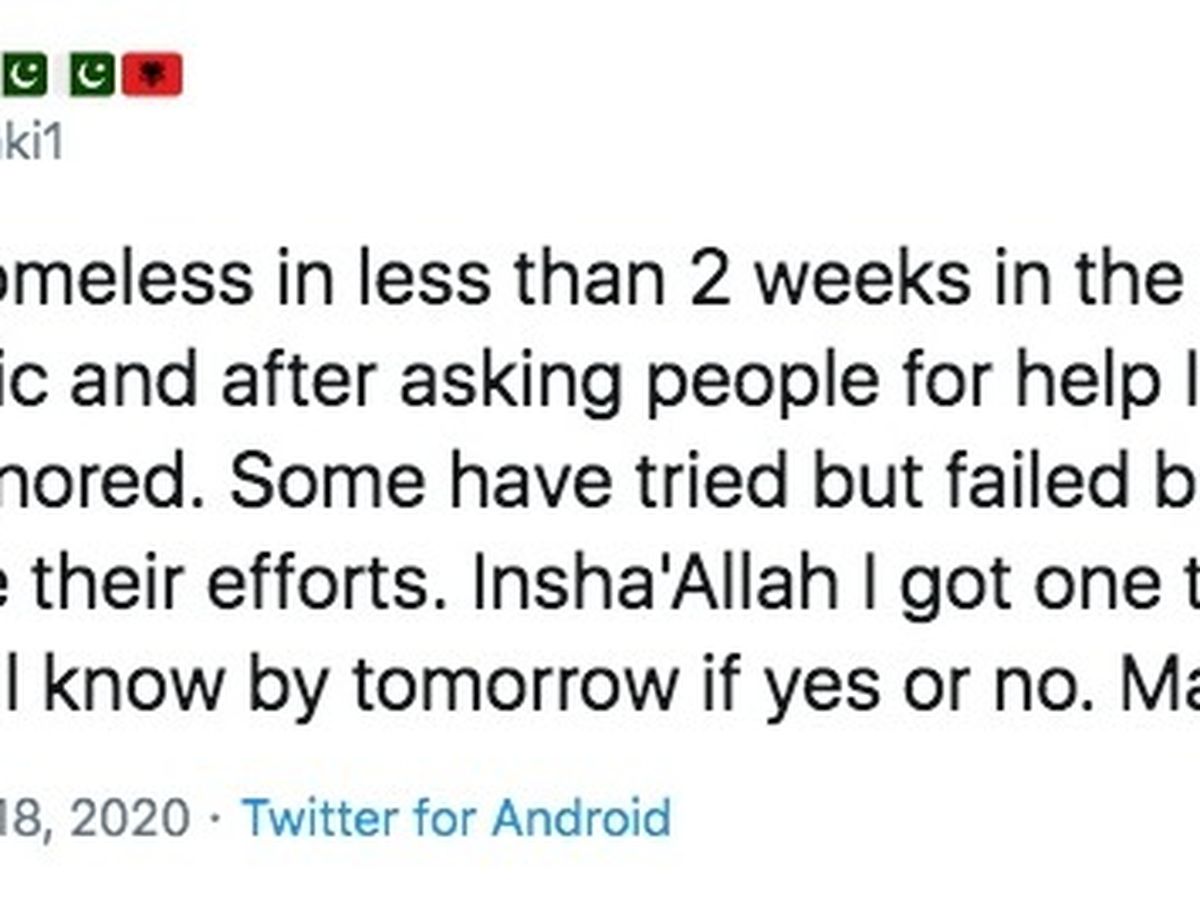Viewport: 1200px width, 900px height.
Task: Click the word "know" in the last tweet line
Action: click(x=119, y=683)
